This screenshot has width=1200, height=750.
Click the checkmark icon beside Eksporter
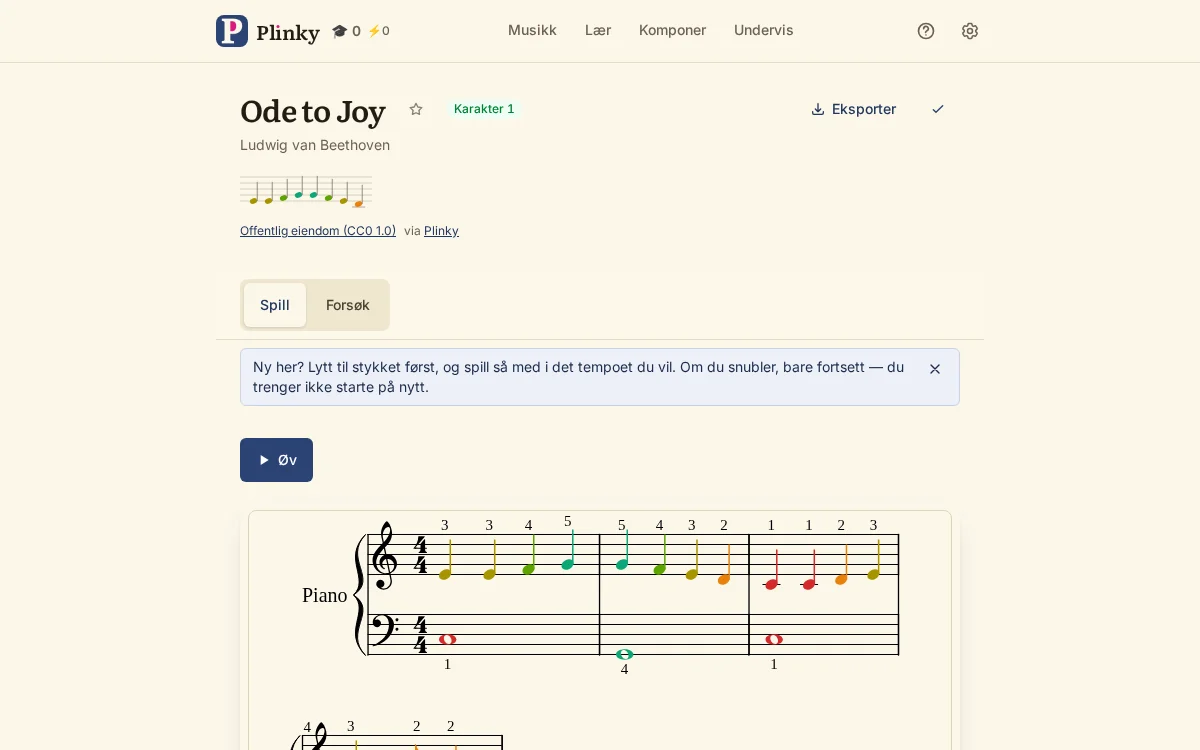938,109
